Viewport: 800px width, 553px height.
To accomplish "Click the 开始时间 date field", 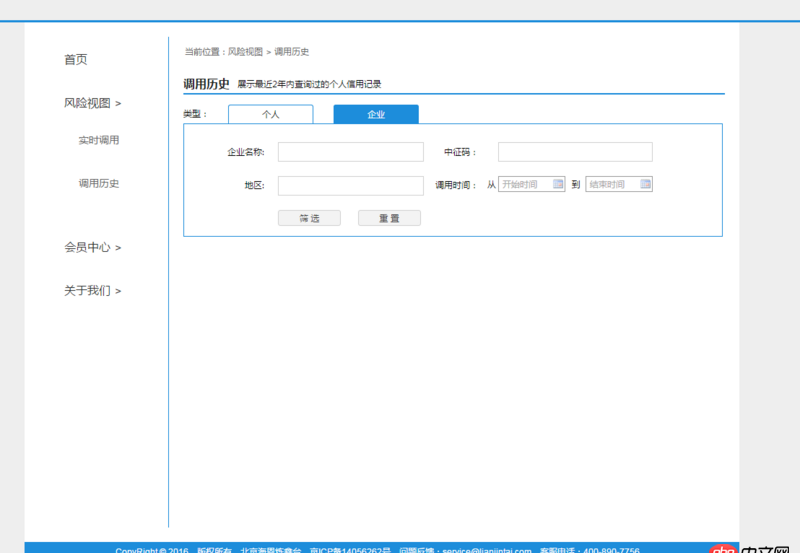I will coord(532,184).
